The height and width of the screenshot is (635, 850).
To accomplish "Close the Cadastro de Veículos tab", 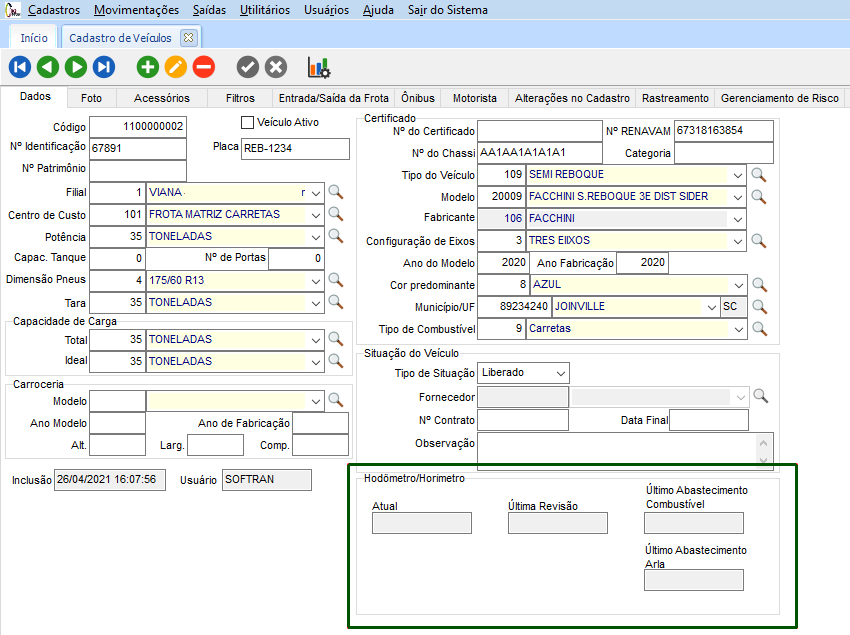I will [x=188, y=37].
